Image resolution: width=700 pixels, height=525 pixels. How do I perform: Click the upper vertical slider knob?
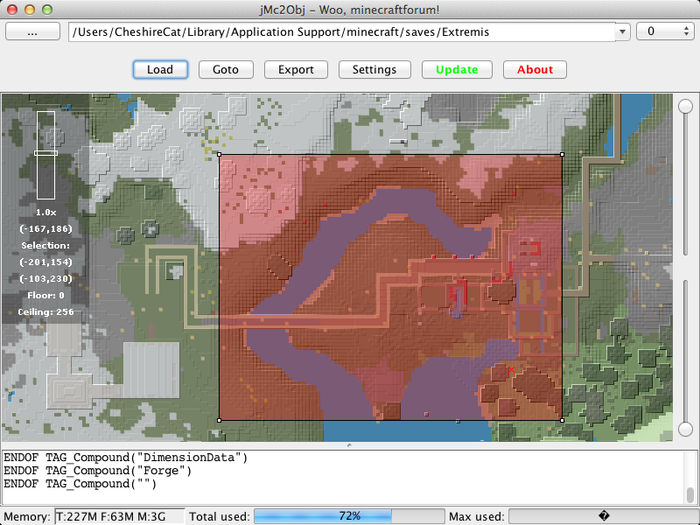(x=686, y=106)
